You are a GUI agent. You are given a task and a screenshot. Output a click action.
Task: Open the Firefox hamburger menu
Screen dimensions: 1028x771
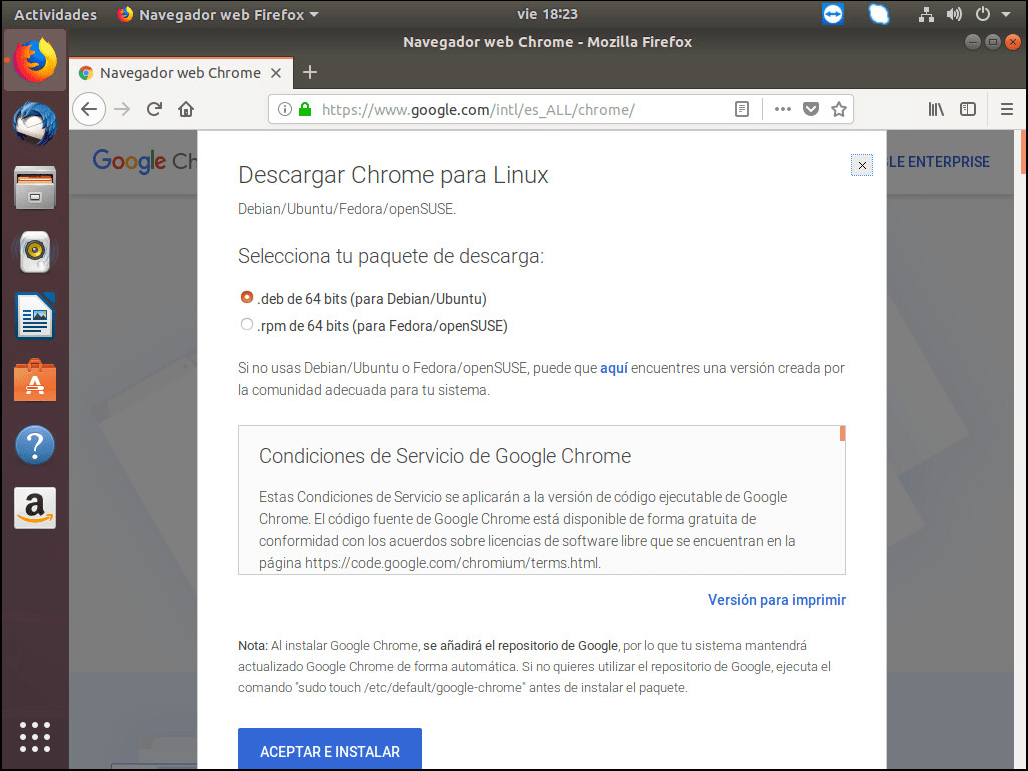pyautogui.click(x=1006, y=109)
